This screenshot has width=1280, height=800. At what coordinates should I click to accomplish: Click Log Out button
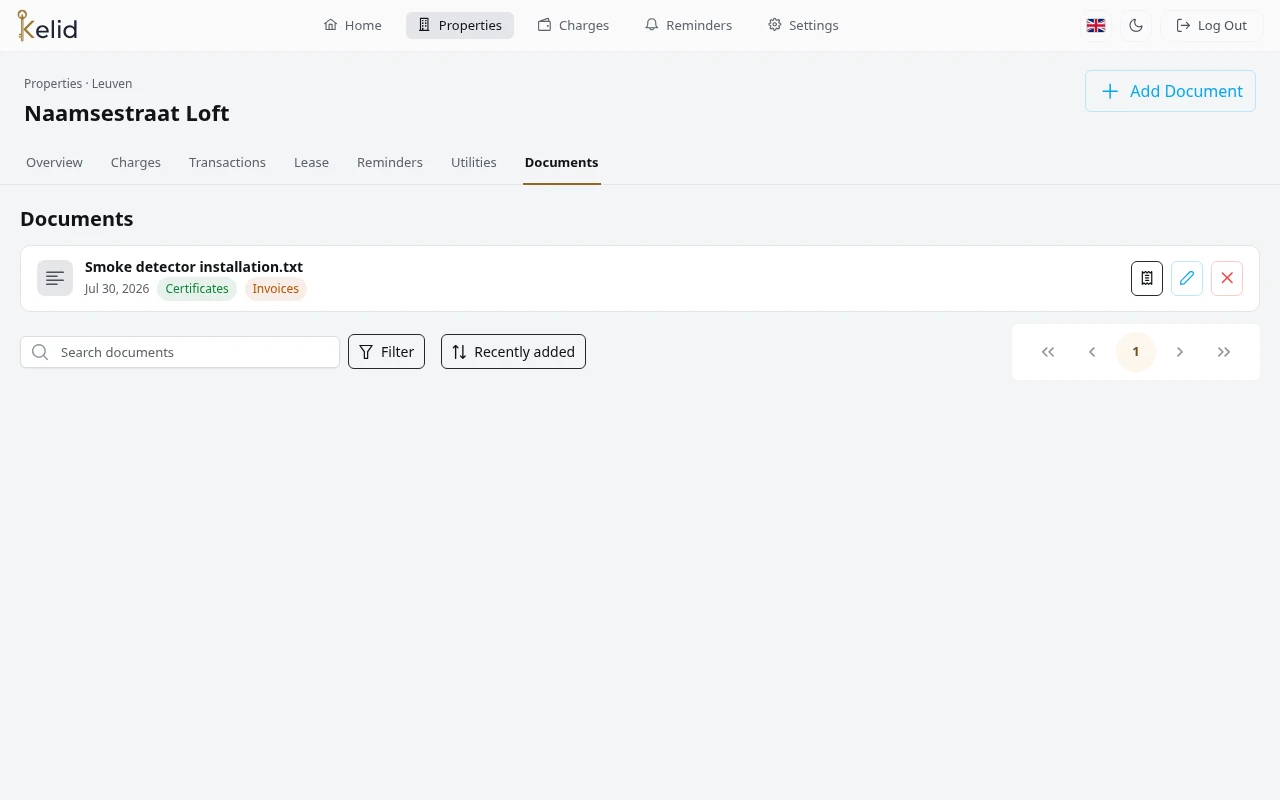[1211, 26]
